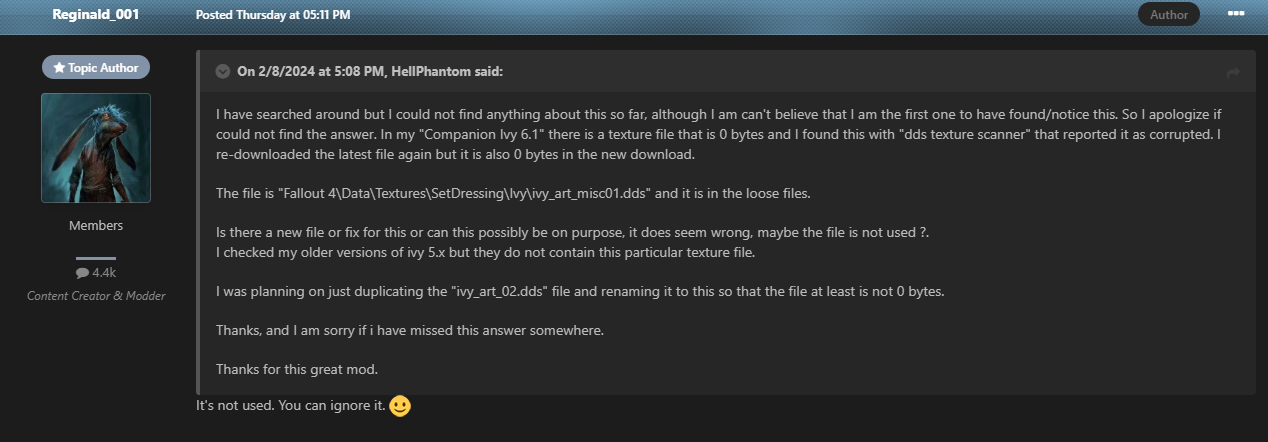This screenshot has width=1268, height=442.
Task: Click the quote header 'HellPhantom said:' text
Action: (x=370, y=71)
